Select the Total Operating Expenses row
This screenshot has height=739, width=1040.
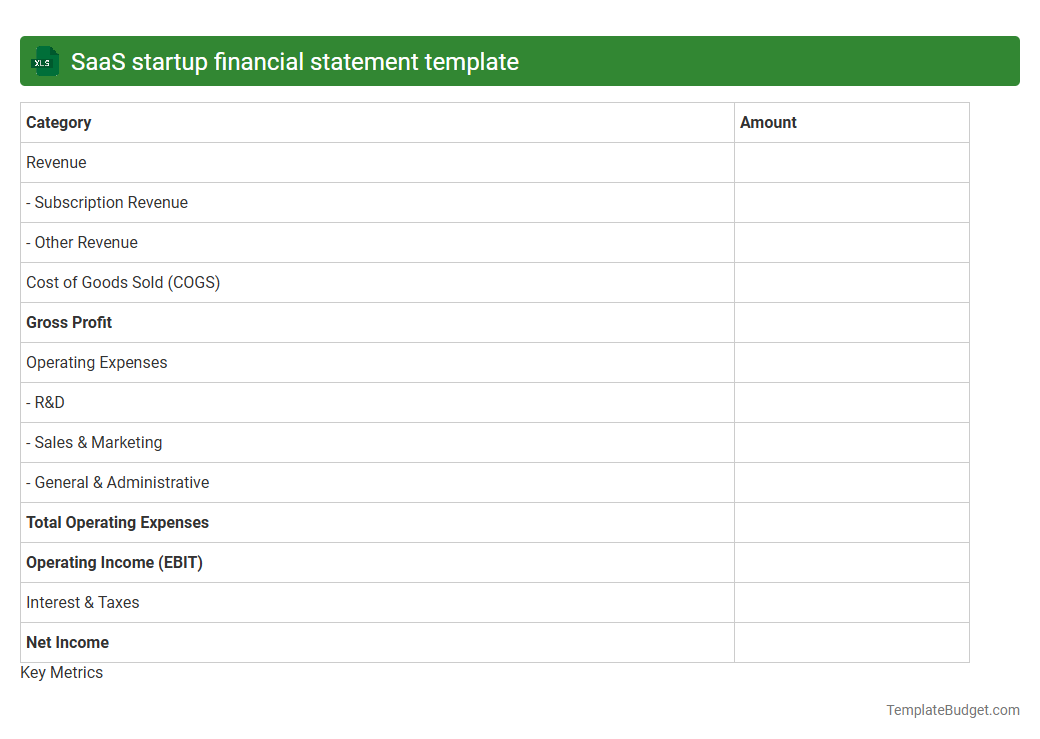(x=117, y=522)
